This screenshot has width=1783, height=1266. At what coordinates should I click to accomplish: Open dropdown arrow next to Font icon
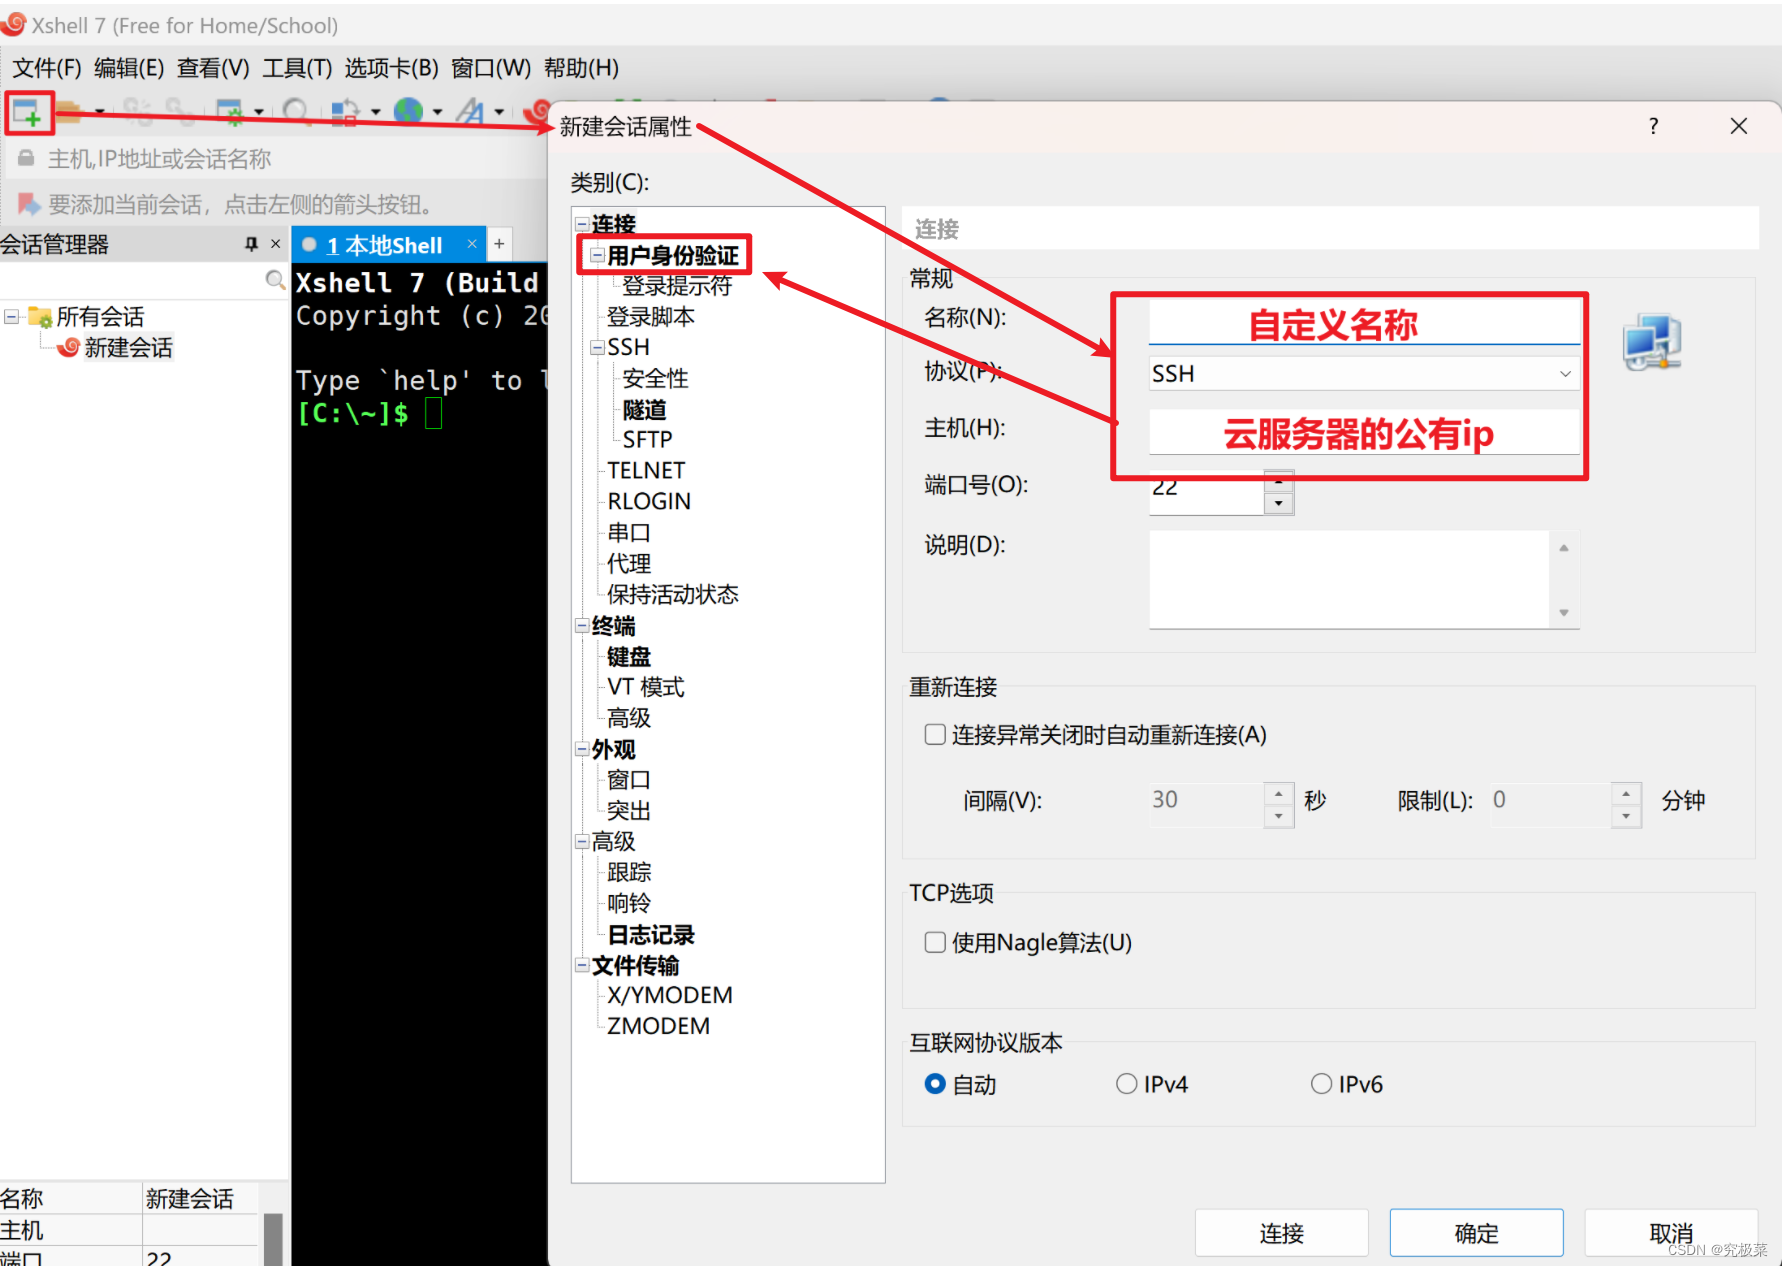click(499, 112)
